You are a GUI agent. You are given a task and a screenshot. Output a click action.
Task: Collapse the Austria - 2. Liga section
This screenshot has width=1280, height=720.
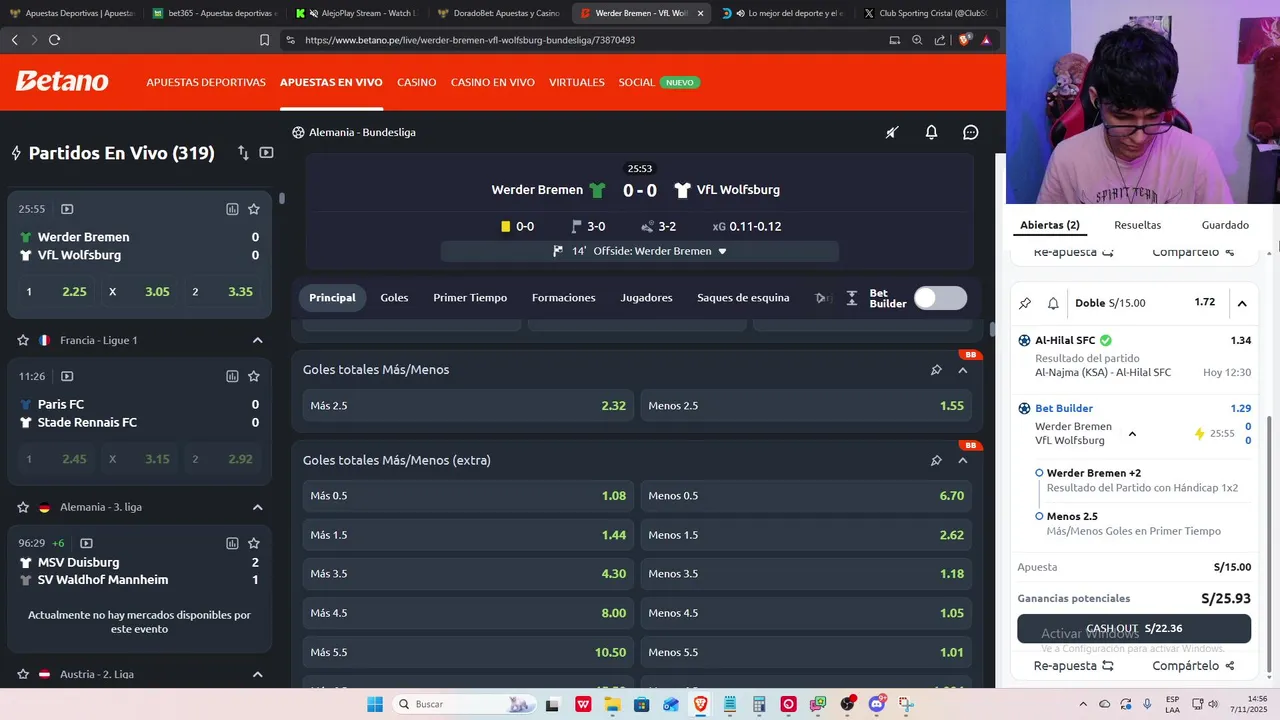coord(257,674)
